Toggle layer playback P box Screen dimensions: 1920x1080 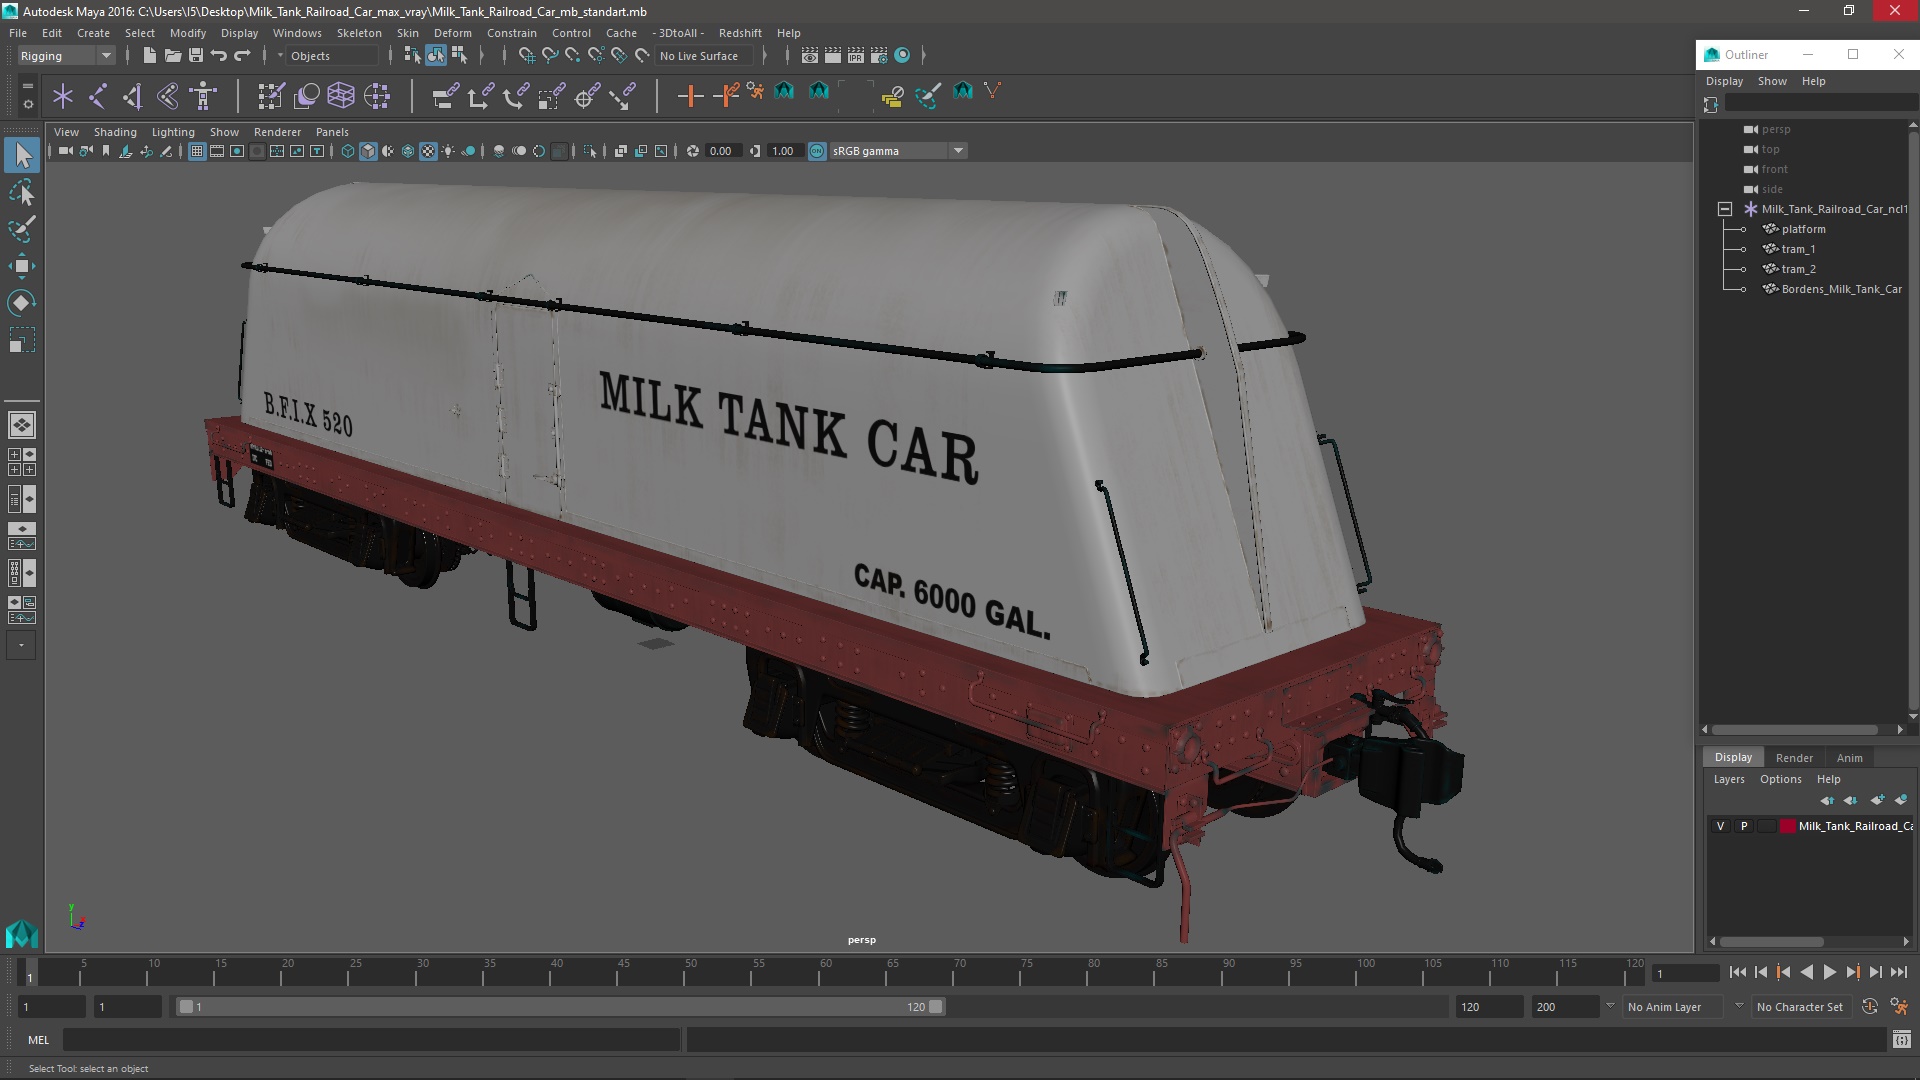[x=1744, y=826]
